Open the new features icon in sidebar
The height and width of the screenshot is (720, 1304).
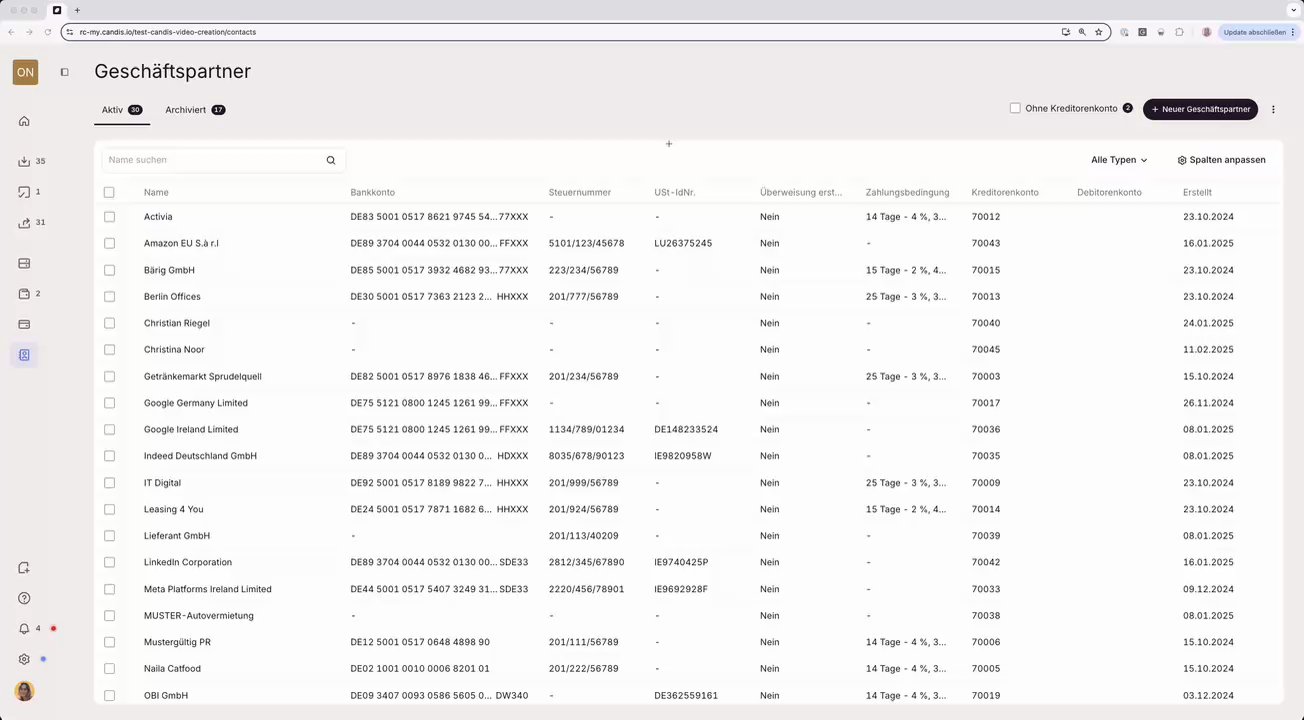tap(24, 568)
